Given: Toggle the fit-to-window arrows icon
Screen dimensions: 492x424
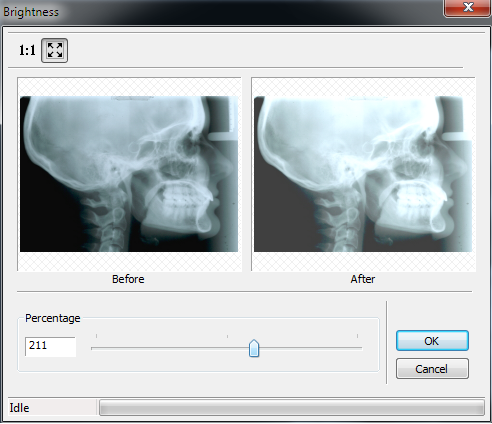Looking at the screenshot, I should (54, 50).
